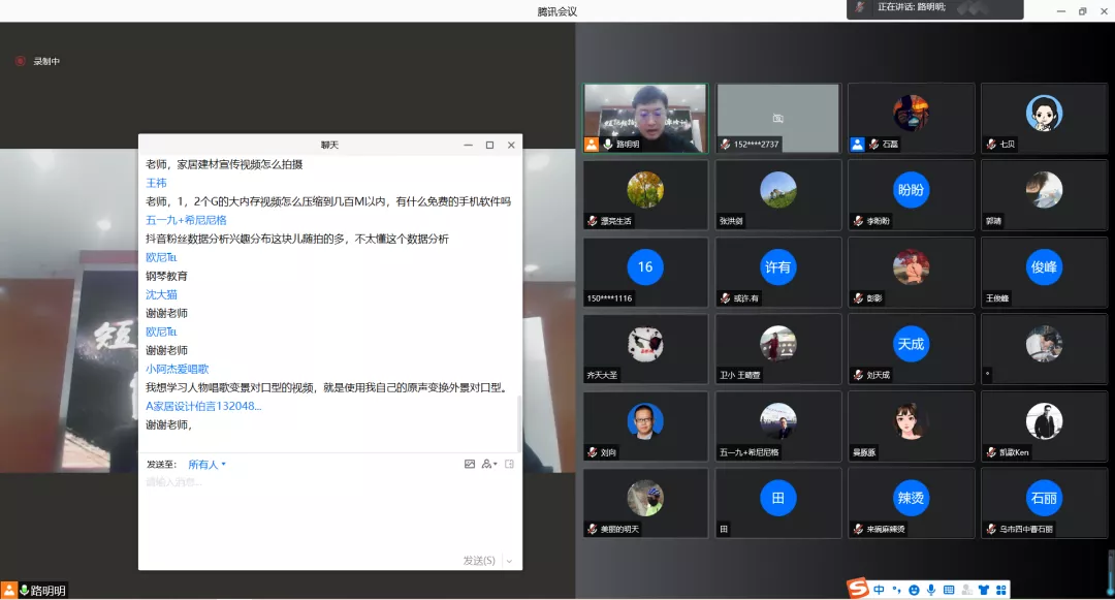Screen dimensions: 1115x600
Task: Click the pop-out chat window icon
Action: [509, 465]
